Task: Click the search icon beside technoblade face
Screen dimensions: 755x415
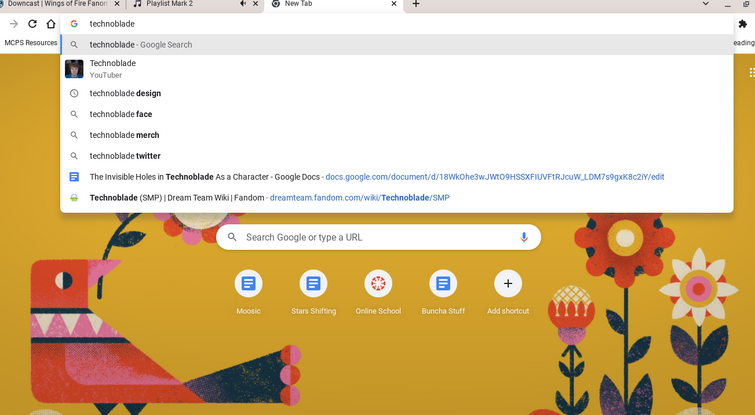Action: tap(74, 114)
